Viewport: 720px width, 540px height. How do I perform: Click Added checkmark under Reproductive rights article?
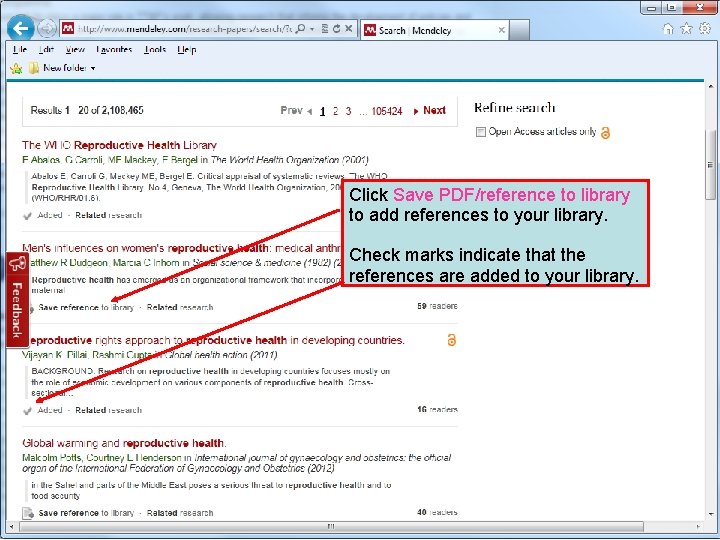point(43,410)
